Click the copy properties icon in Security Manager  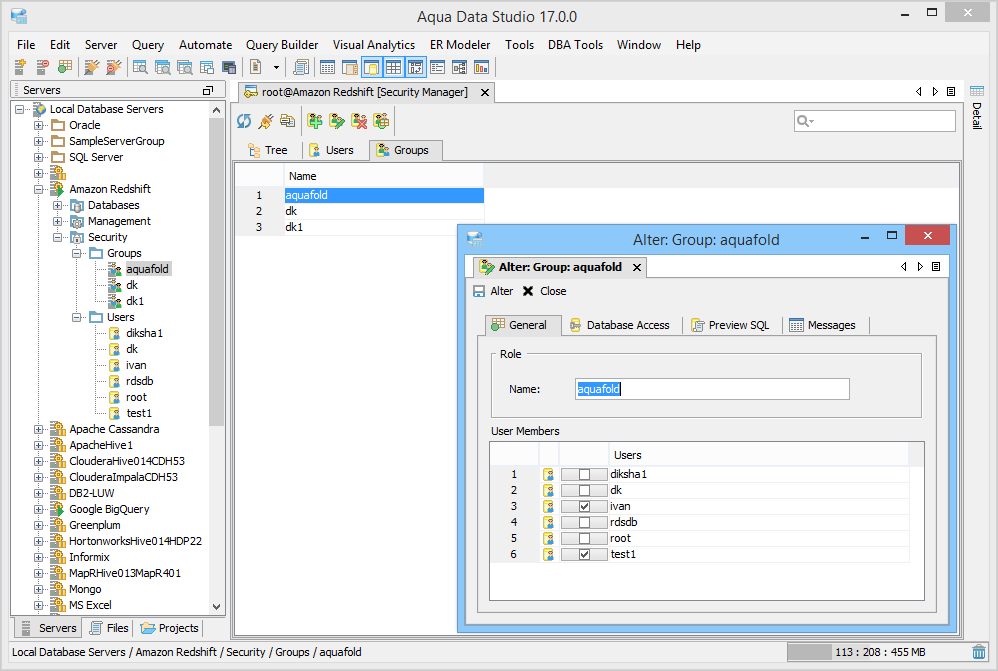coord(288,121)
